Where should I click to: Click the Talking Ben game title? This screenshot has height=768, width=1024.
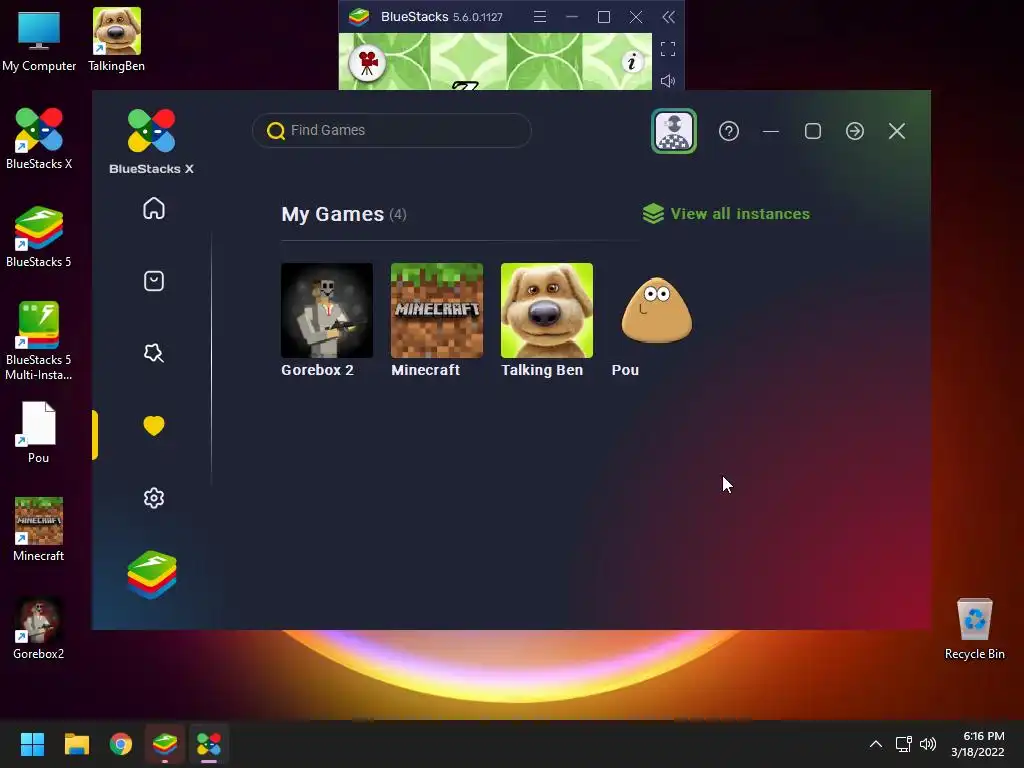pyautogui.click(x=542, y=370)
